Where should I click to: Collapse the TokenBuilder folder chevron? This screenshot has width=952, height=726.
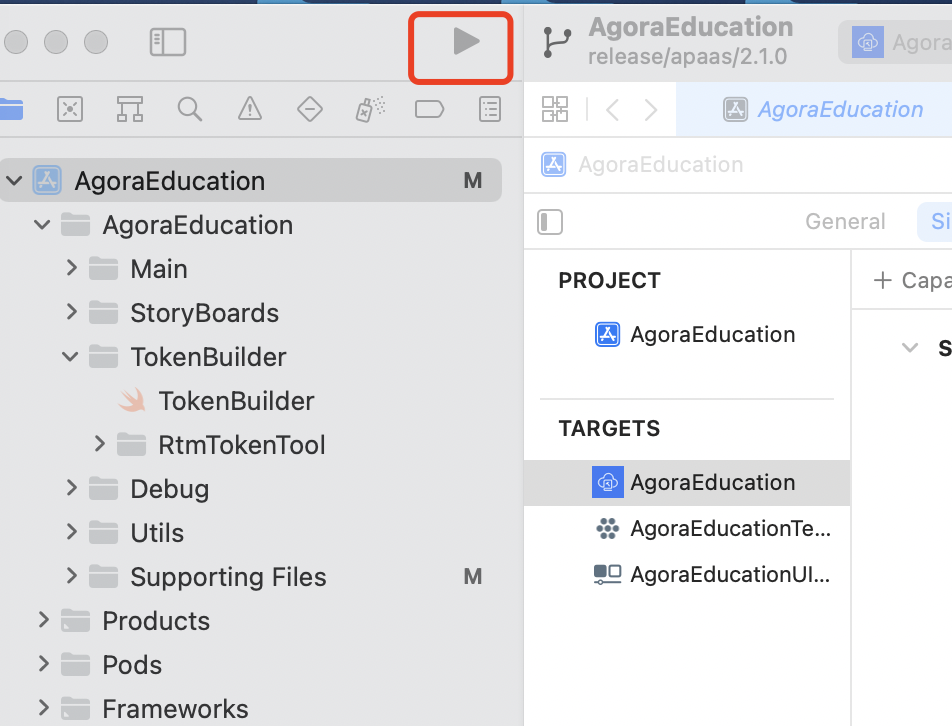[70, 357]
